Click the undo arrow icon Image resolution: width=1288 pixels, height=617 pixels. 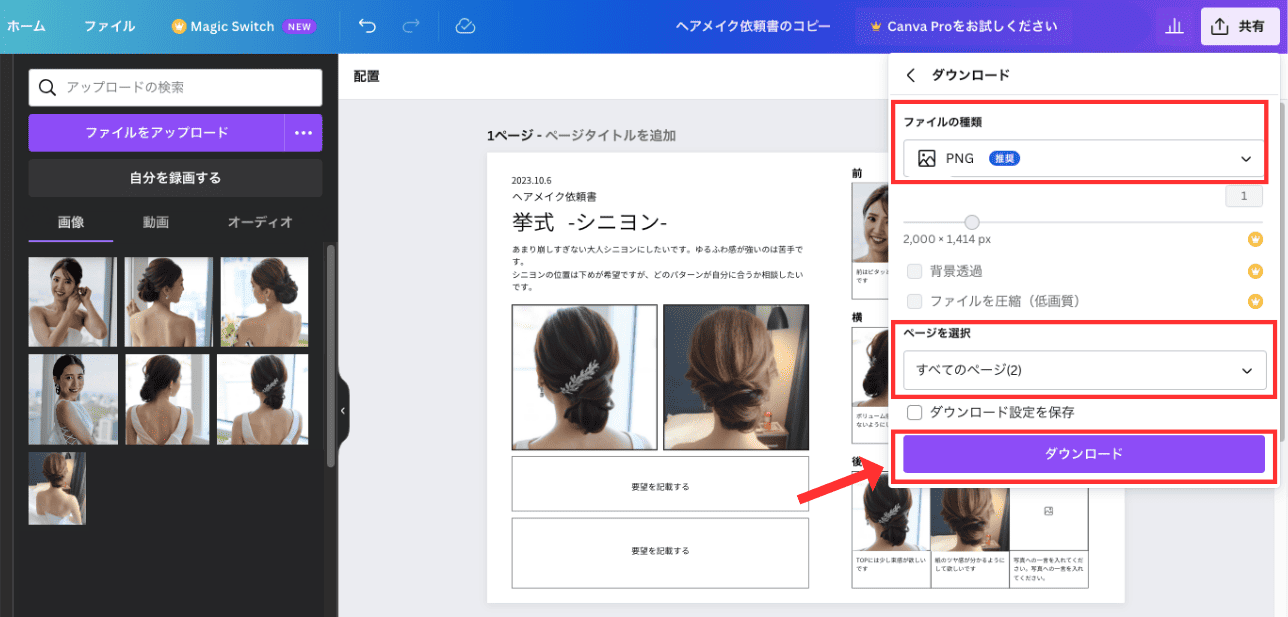[x=367, y=27]
